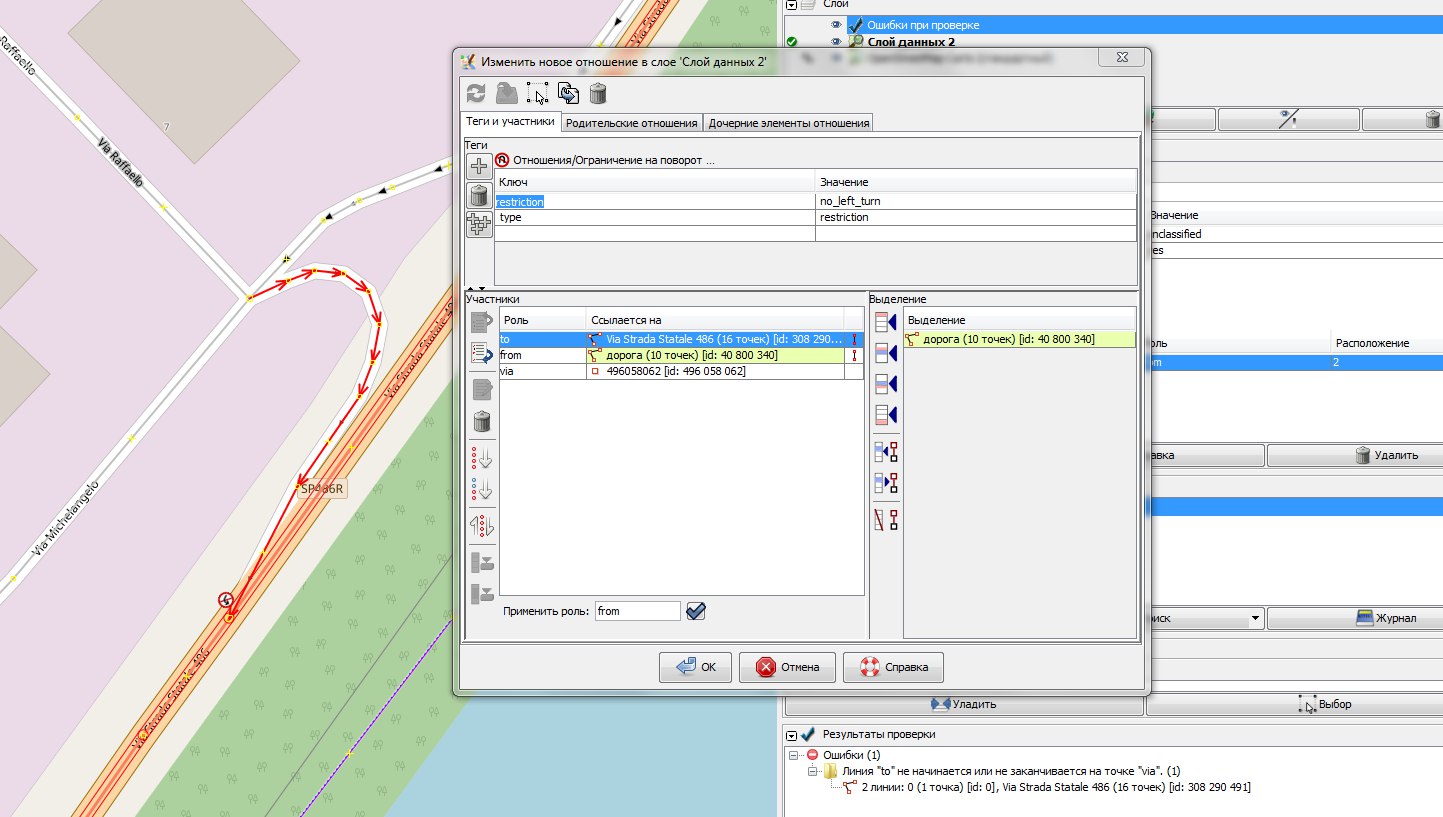Click the upper download members icon
The height and width of the screenshot is (817, 1443).
pos(482,562)
